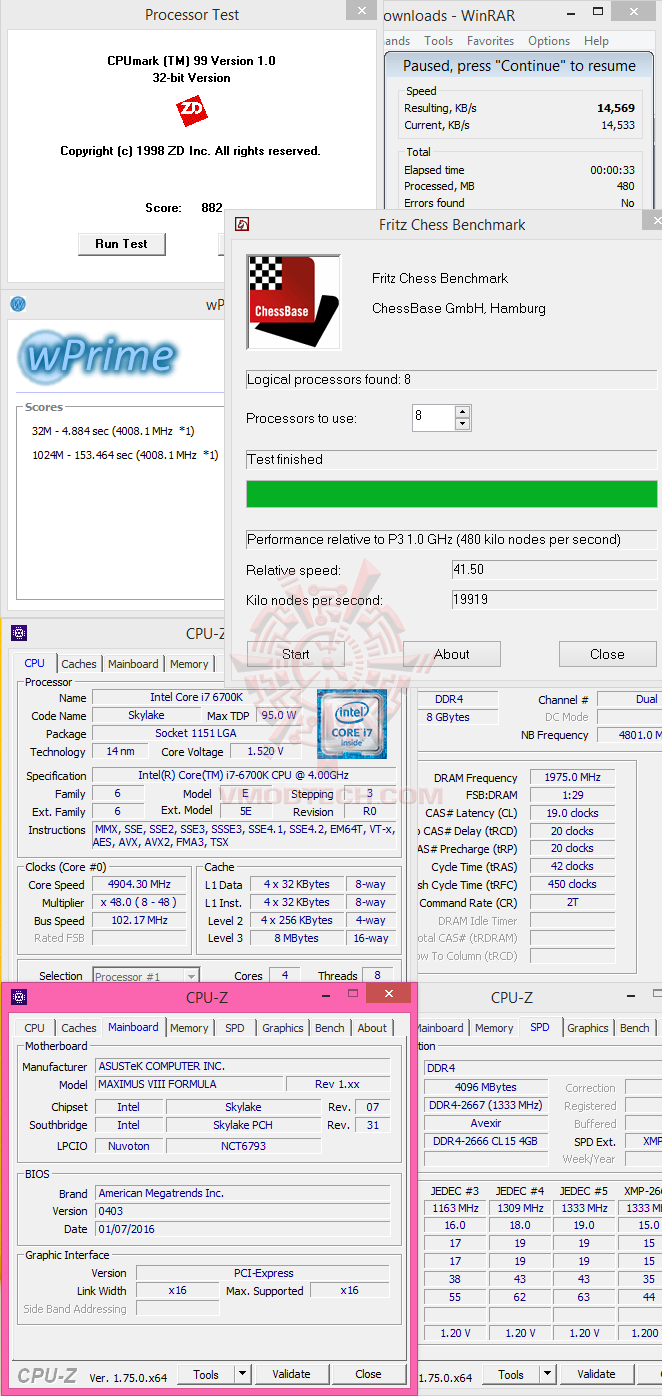Close the pink-bordered CPU-Z Mainboard window with X
The width and height of the screenshot is (662, 1396).
click(x=387, y=993)
